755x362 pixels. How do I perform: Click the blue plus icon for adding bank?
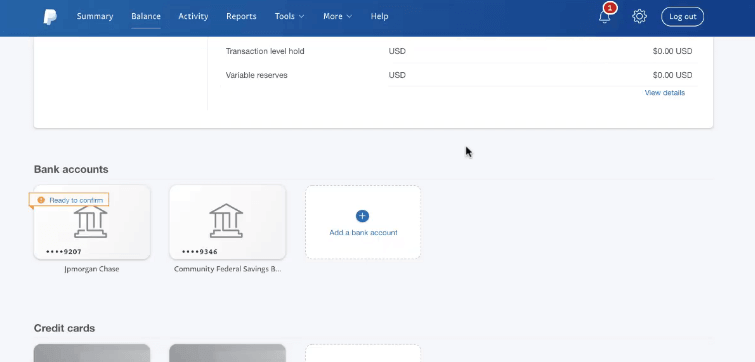(362, 216)
